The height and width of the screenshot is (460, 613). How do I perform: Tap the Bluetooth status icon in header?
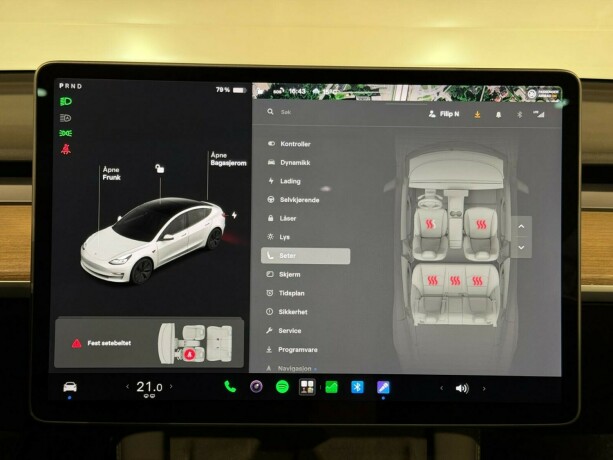520,115
